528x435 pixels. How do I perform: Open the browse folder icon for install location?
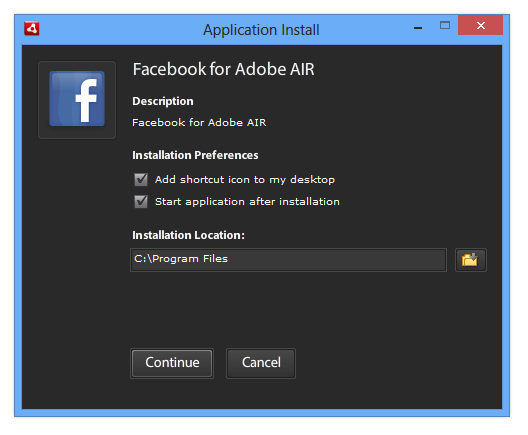pyautogui.click(x=470, y=260)
